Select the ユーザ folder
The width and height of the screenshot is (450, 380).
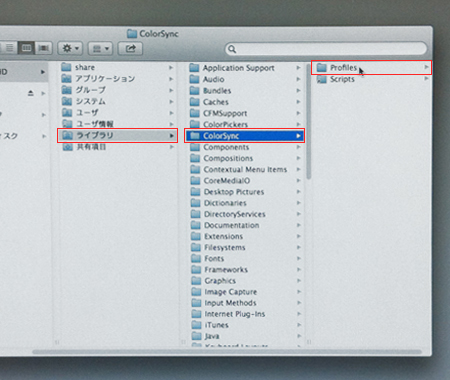pos(118,113)
